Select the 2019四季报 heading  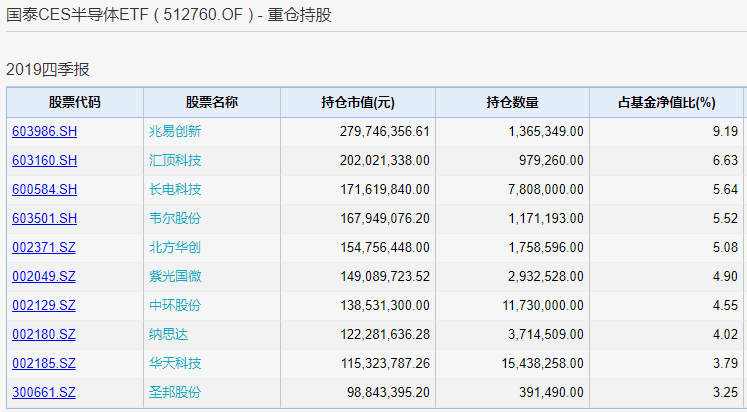(x=48, y=70)
